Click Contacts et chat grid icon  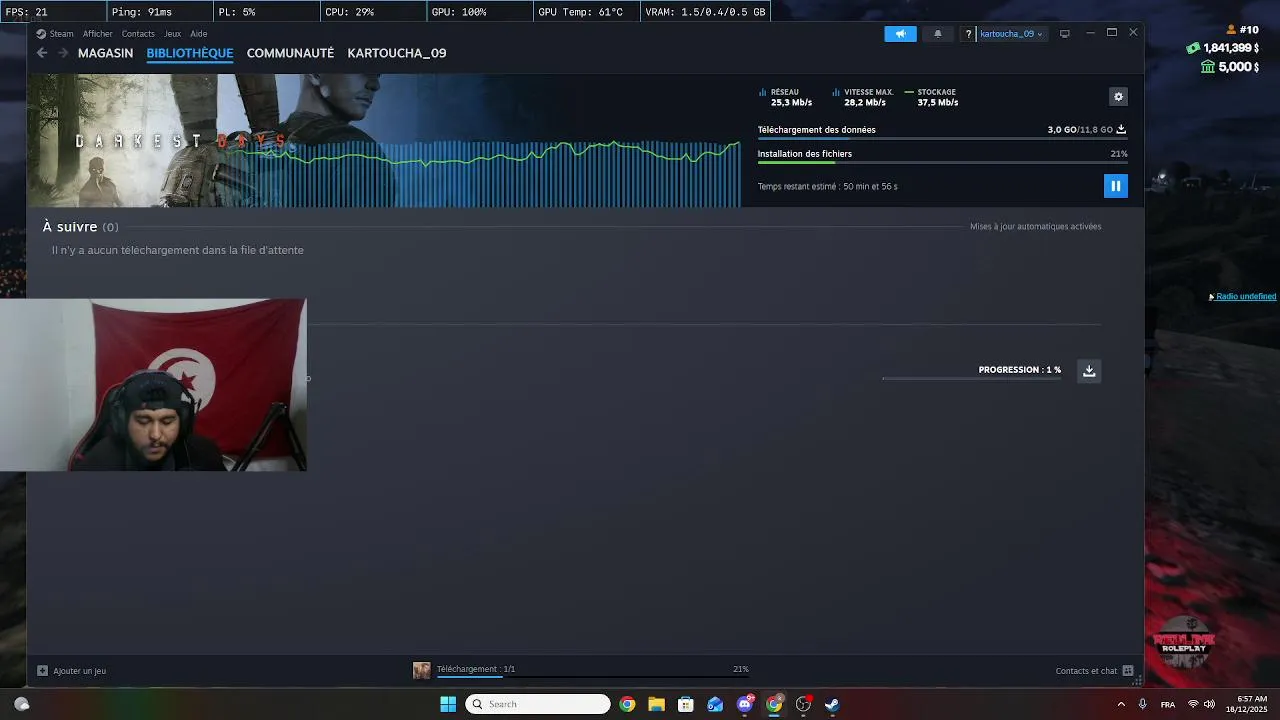tap(1128, 671)
